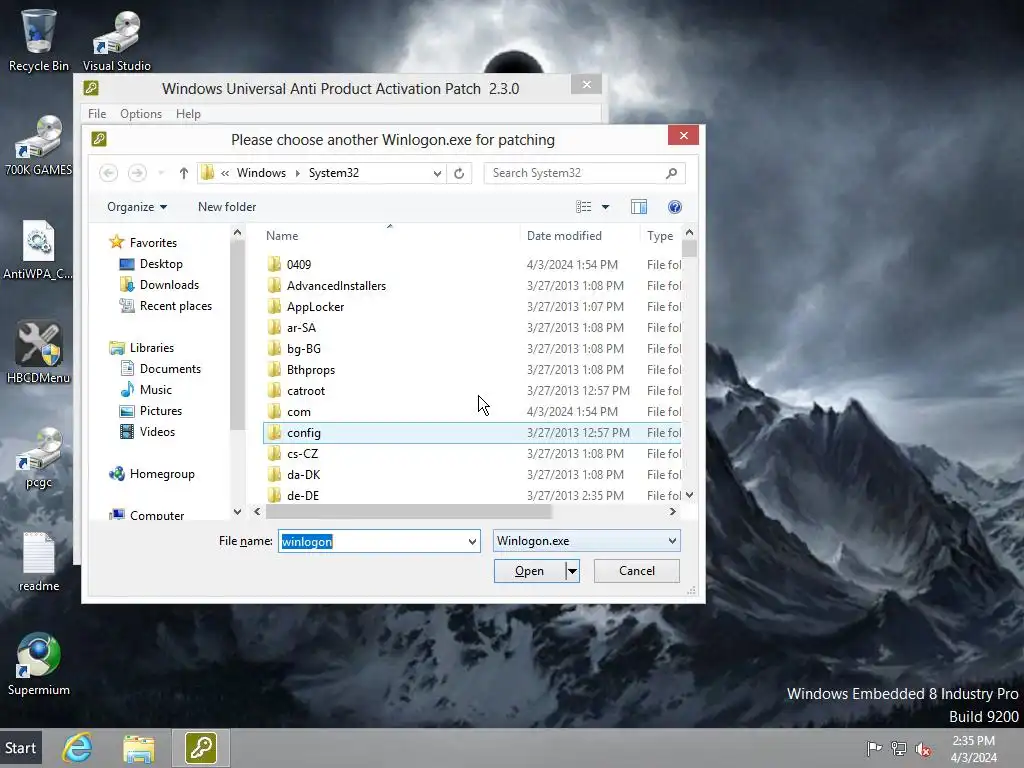Select the readme file on desktop

(39, 562)
